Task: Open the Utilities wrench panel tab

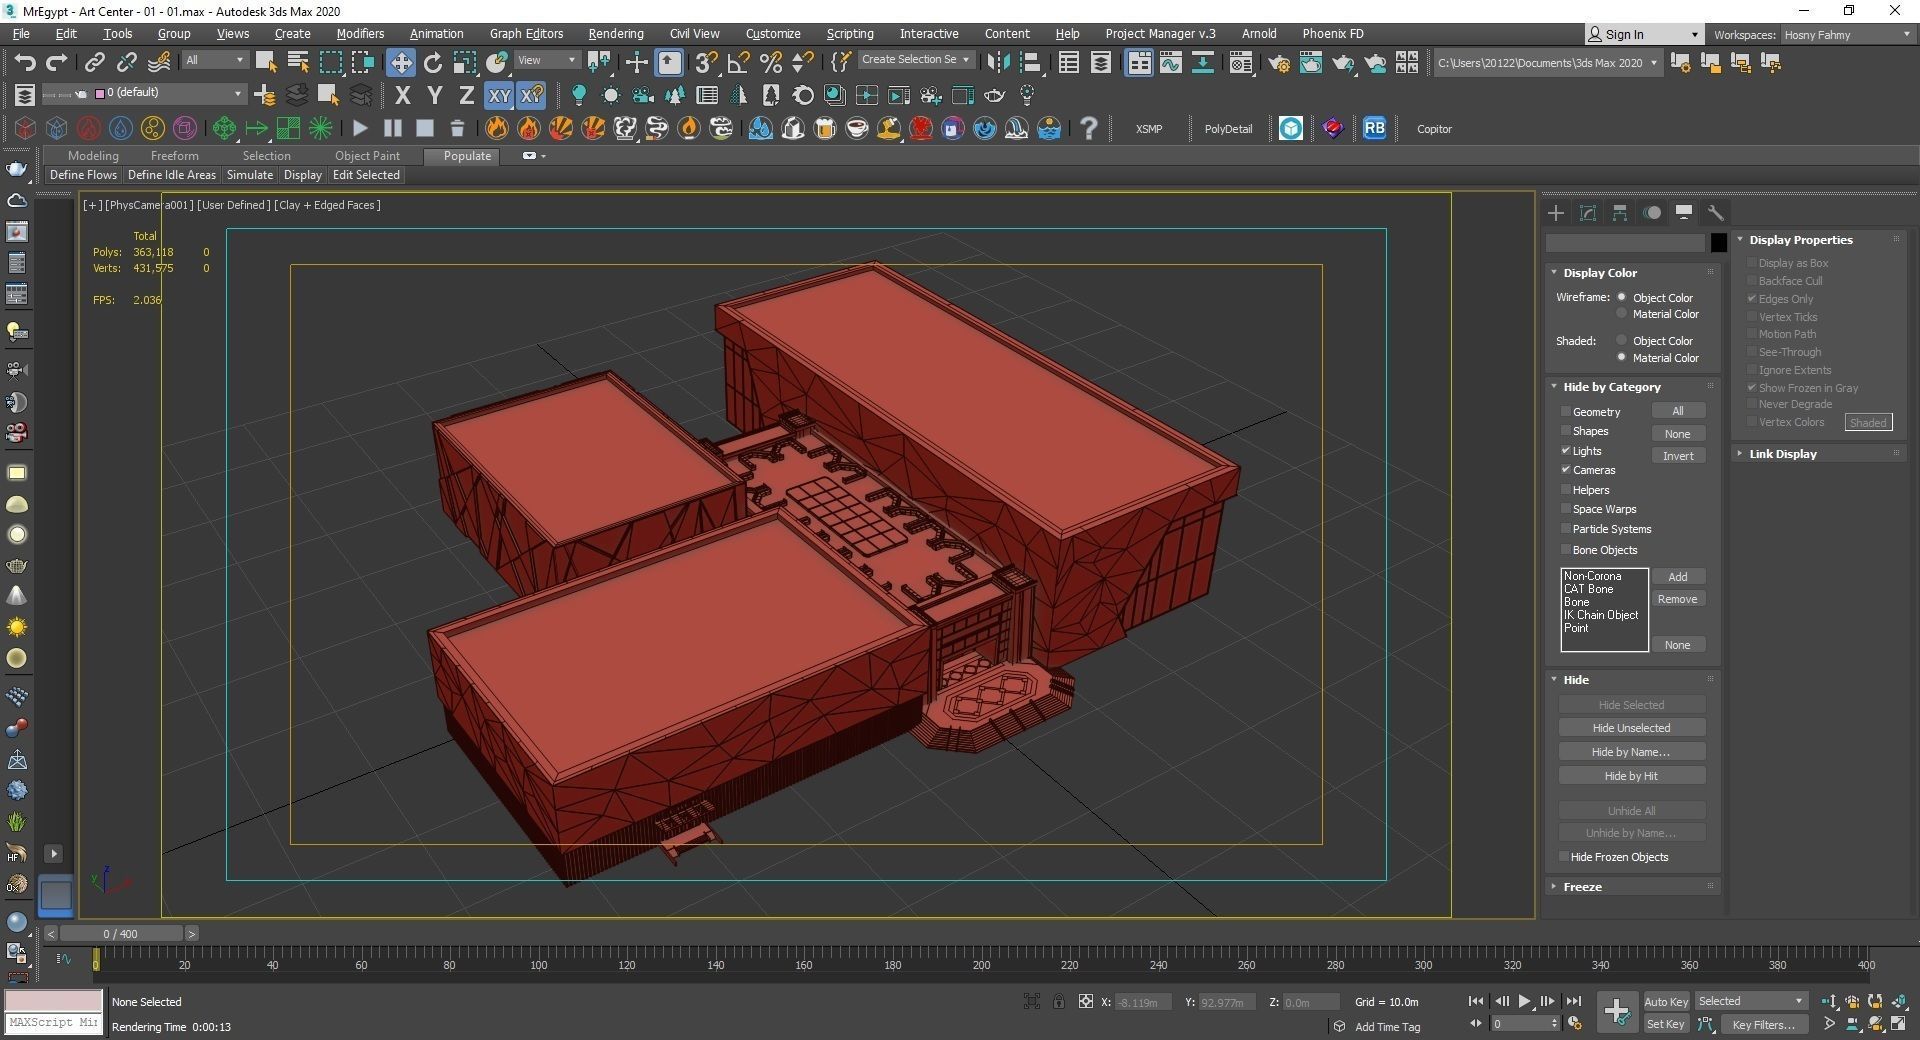Action: [x=1716, y=213]
